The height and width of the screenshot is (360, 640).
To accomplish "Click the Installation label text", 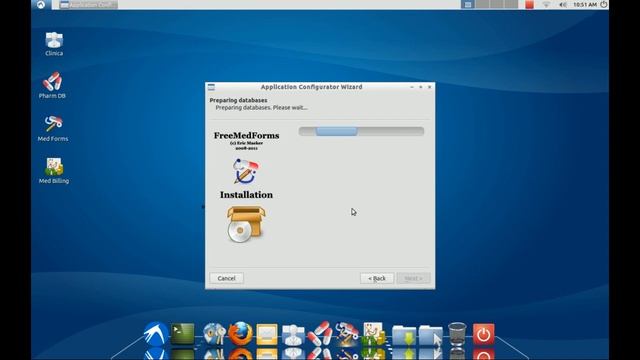I will [x=247, y=195].
